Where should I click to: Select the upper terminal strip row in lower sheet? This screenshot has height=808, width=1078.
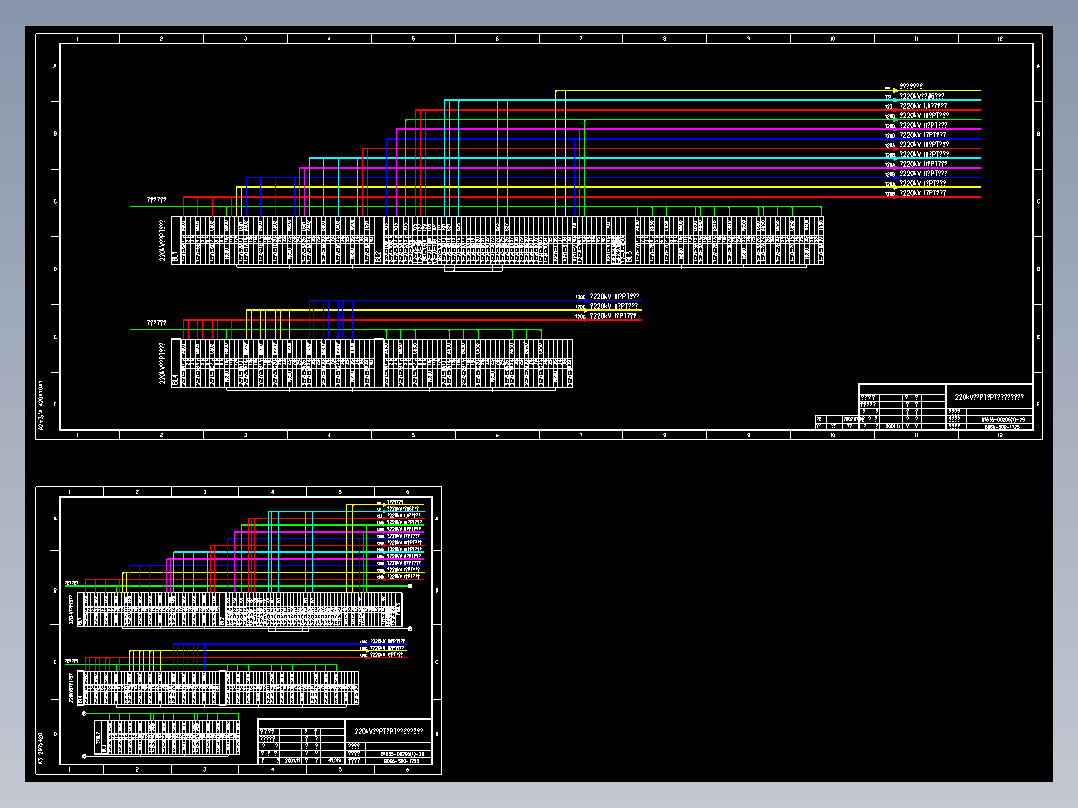[x=240, y=609]
